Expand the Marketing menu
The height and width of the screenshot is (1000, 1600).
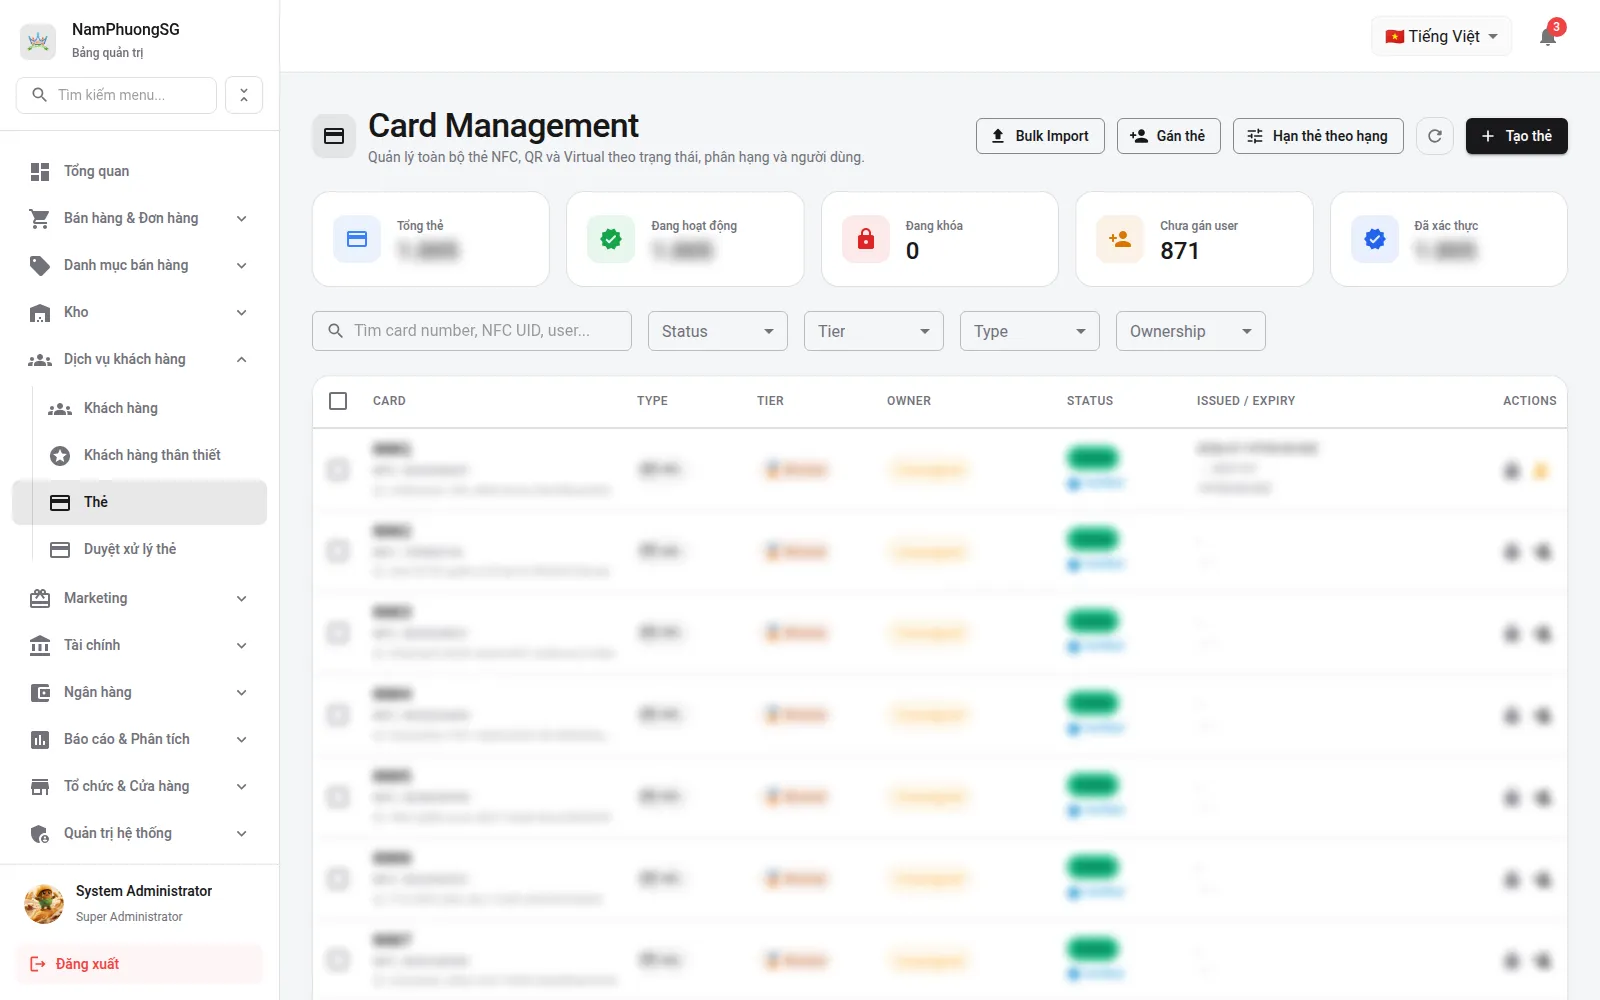pyautogui.click(x=140, y=598)
